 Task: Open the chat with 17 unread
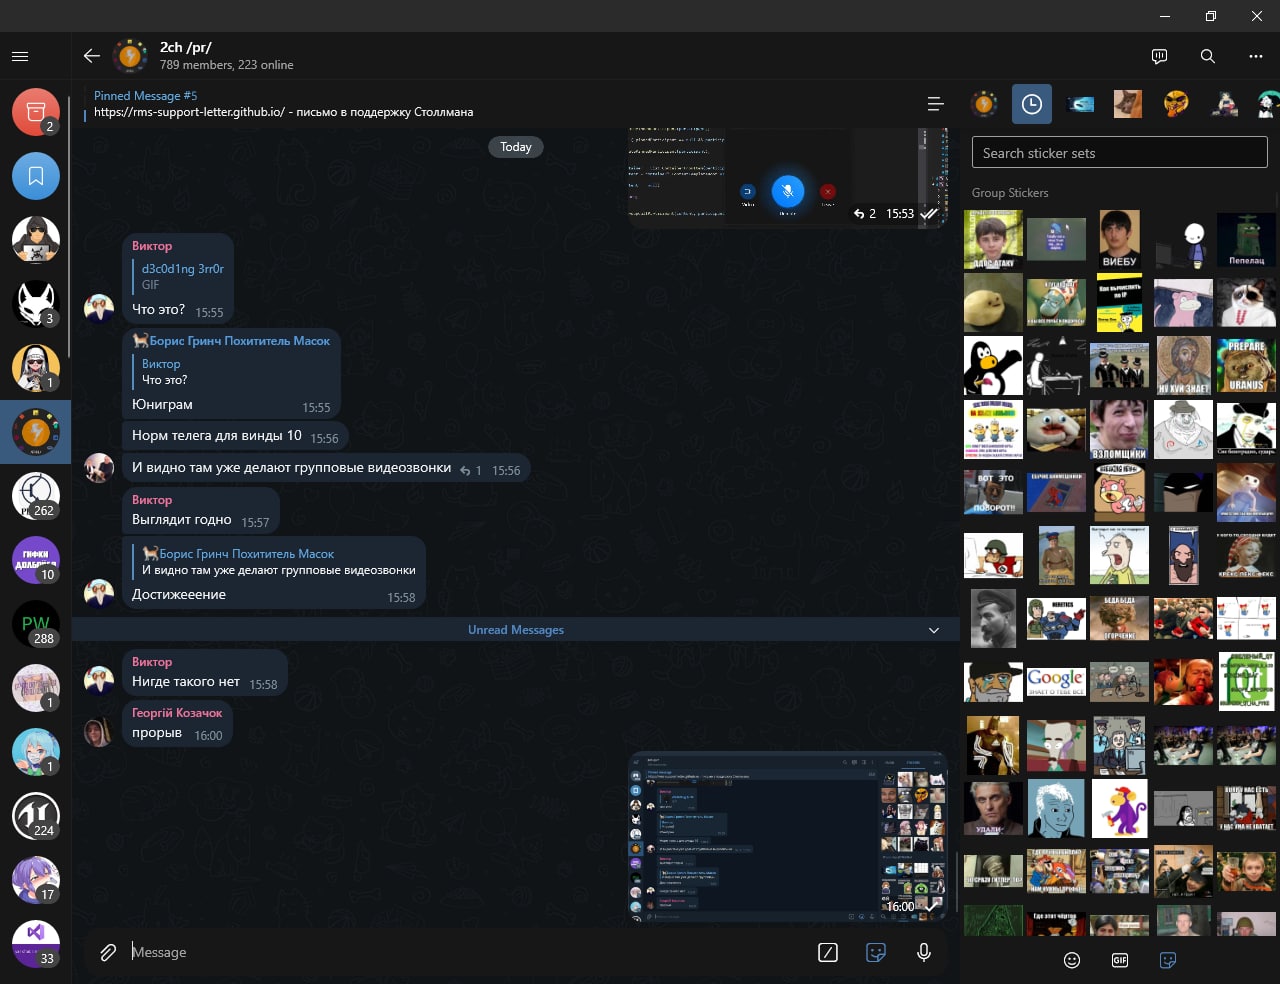pyautogui.click(x=36, y=880)
